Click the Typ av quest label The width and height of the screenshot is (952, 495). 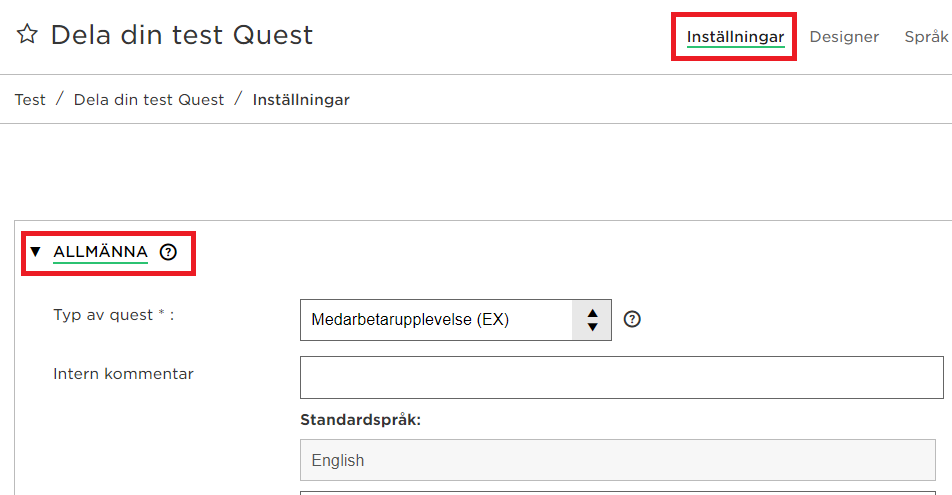[114, 315]
